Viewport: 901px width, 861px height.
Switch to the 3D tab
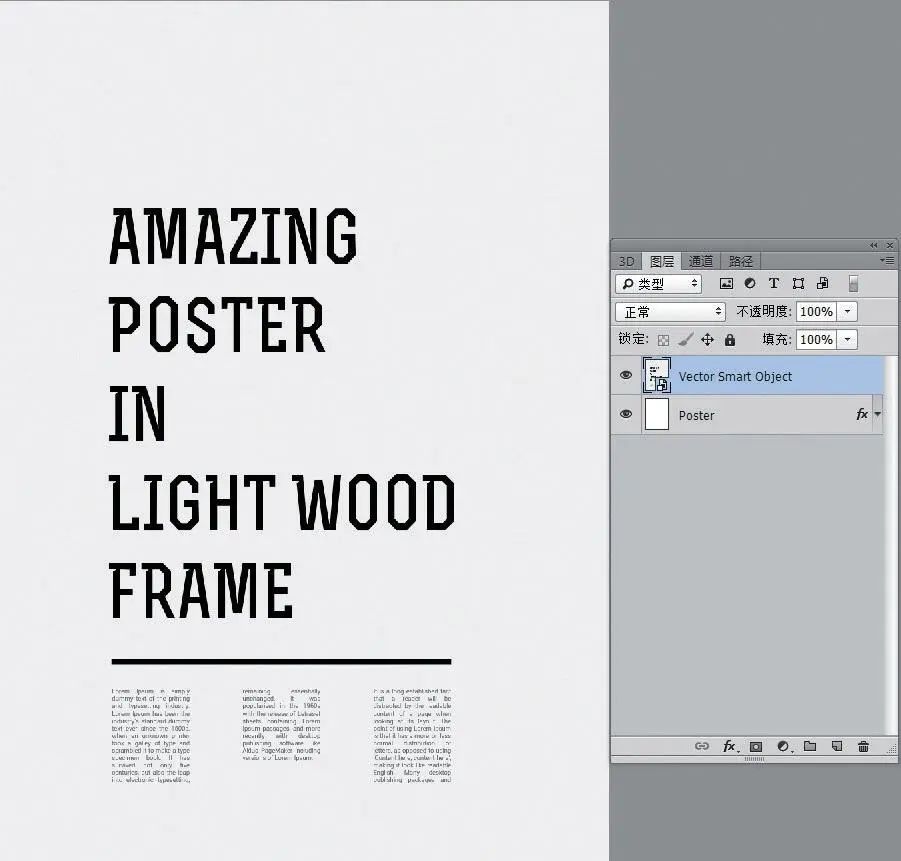(626, 262)
